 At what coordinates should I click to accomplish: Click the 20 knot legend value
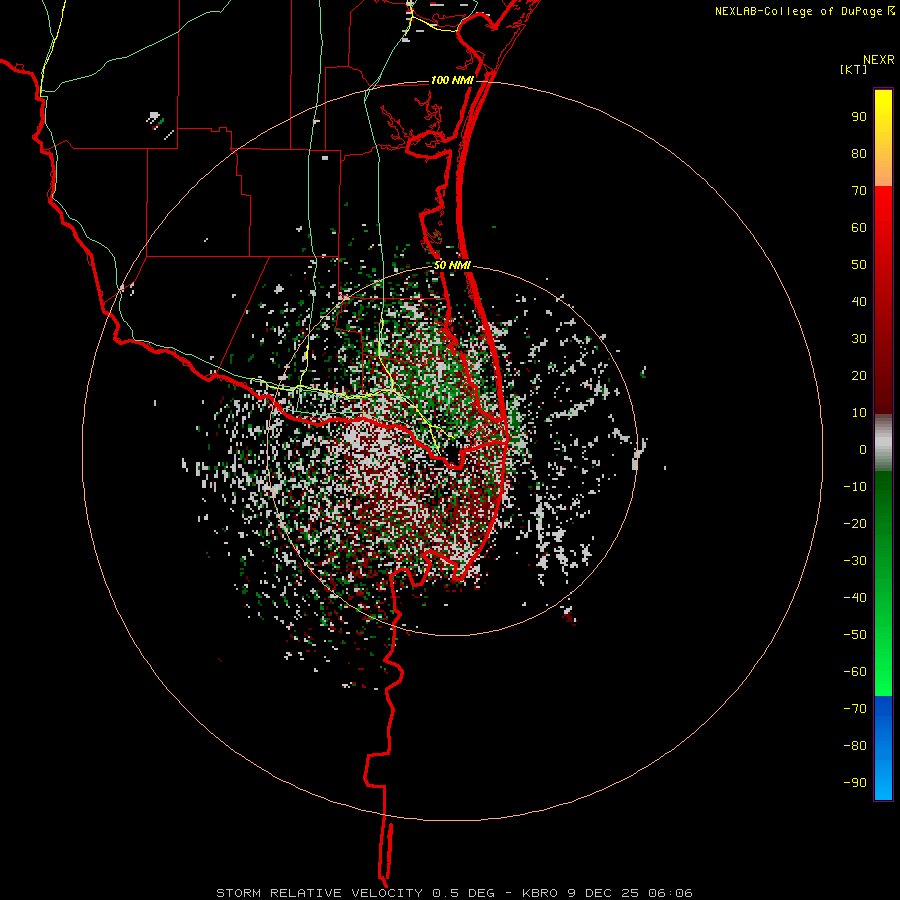click(859, 376)
